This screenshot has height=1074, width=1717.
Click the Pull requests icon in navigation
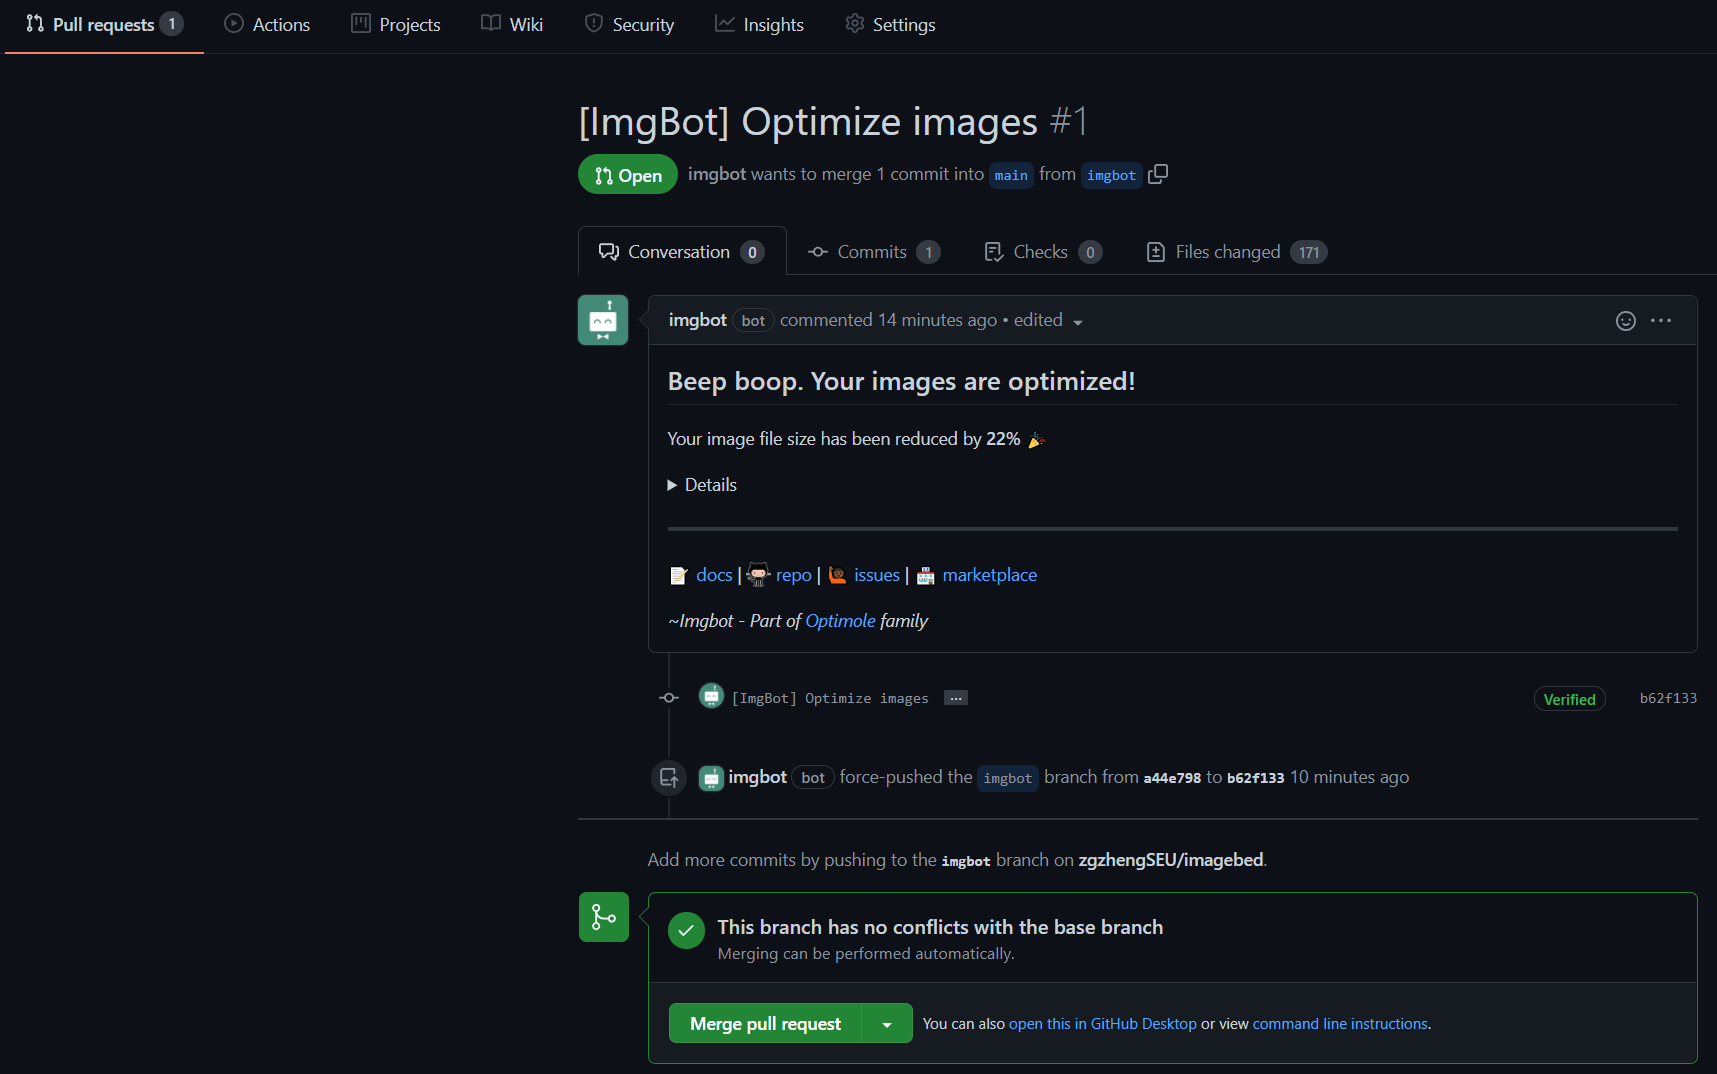35,23
